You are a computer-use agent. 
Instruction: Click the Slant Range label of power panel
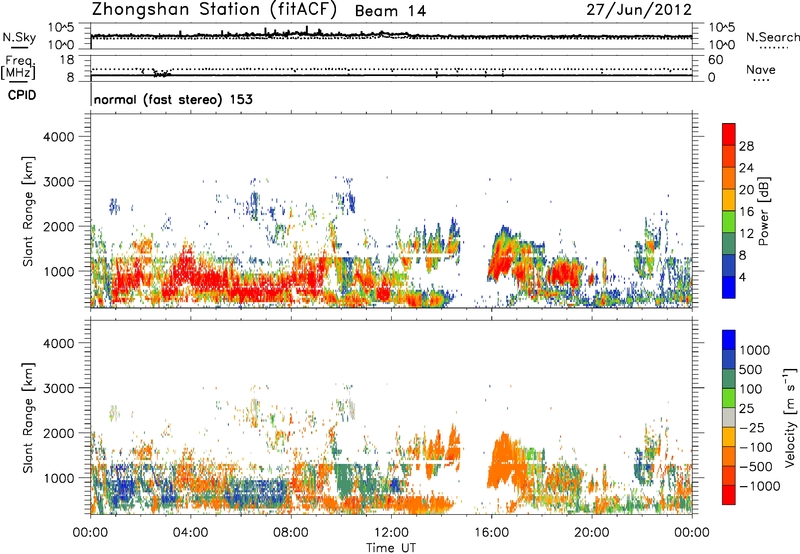(28, 211)
